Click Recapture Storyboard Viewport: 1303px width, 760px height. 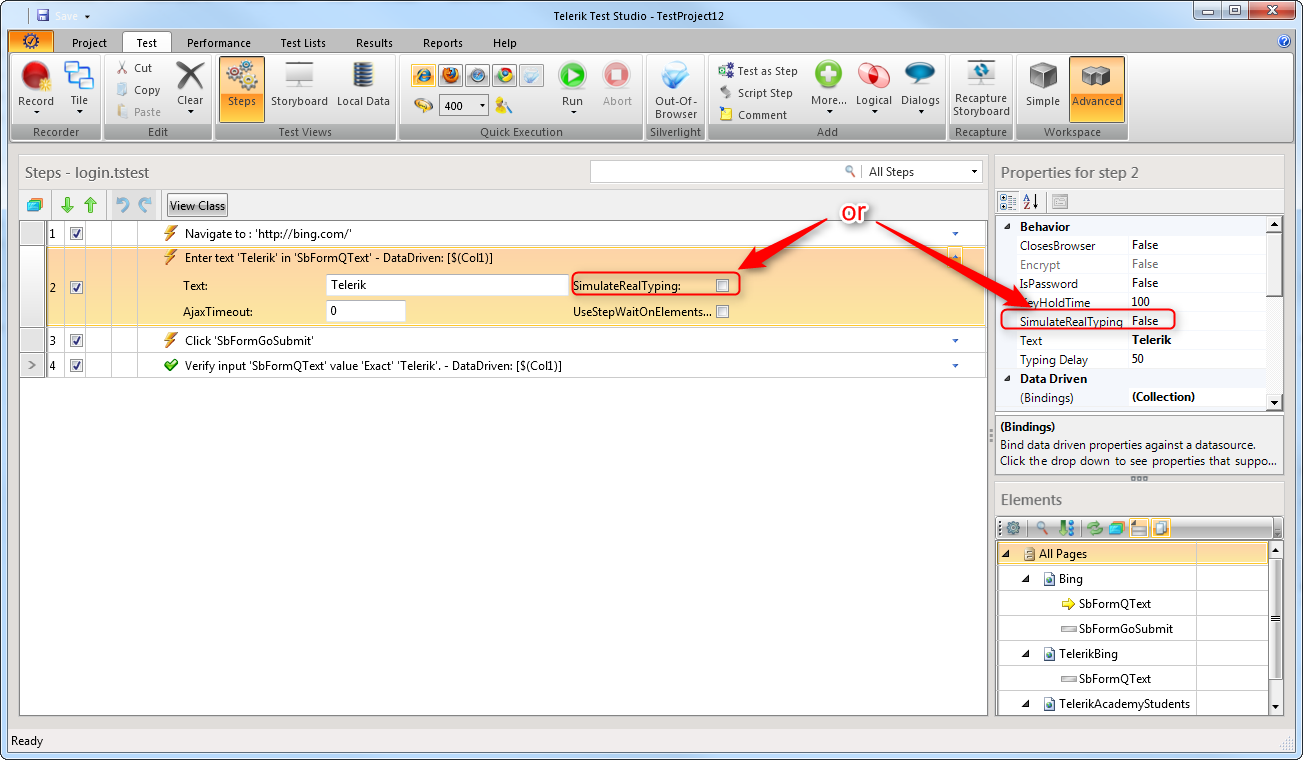coord(981,88)
